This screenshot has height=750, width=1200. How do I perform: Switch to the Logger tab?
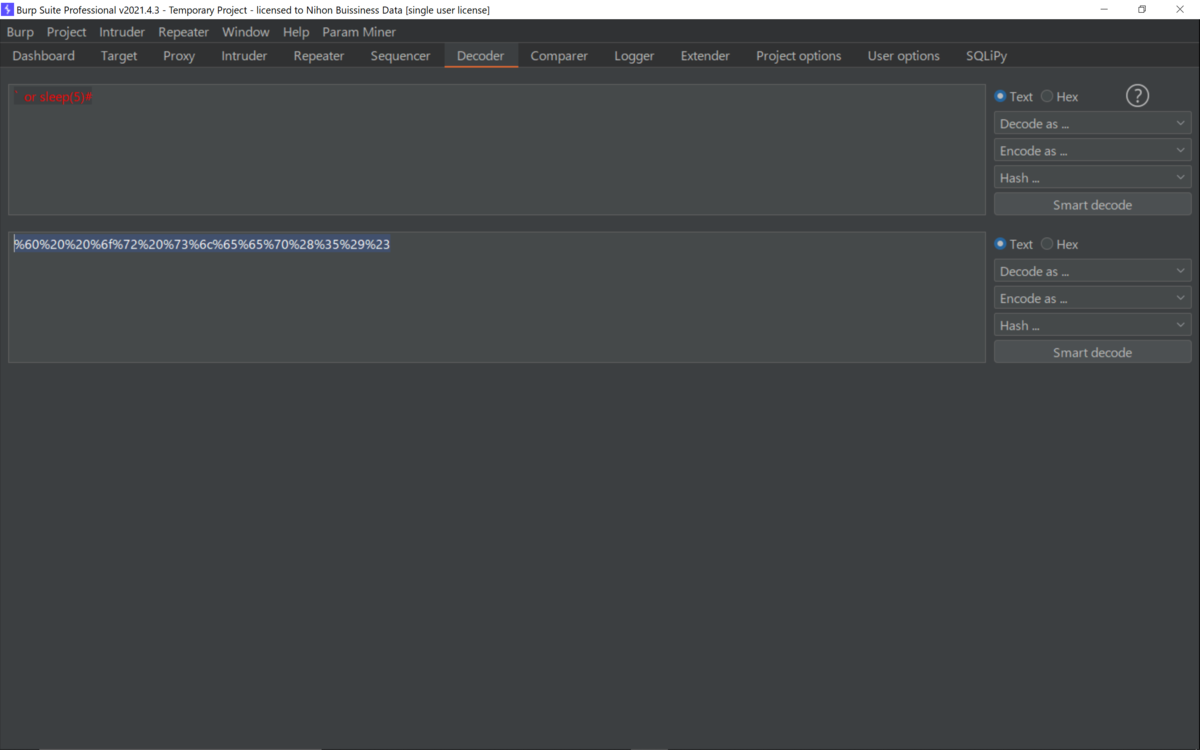click(x=634, y=56)
